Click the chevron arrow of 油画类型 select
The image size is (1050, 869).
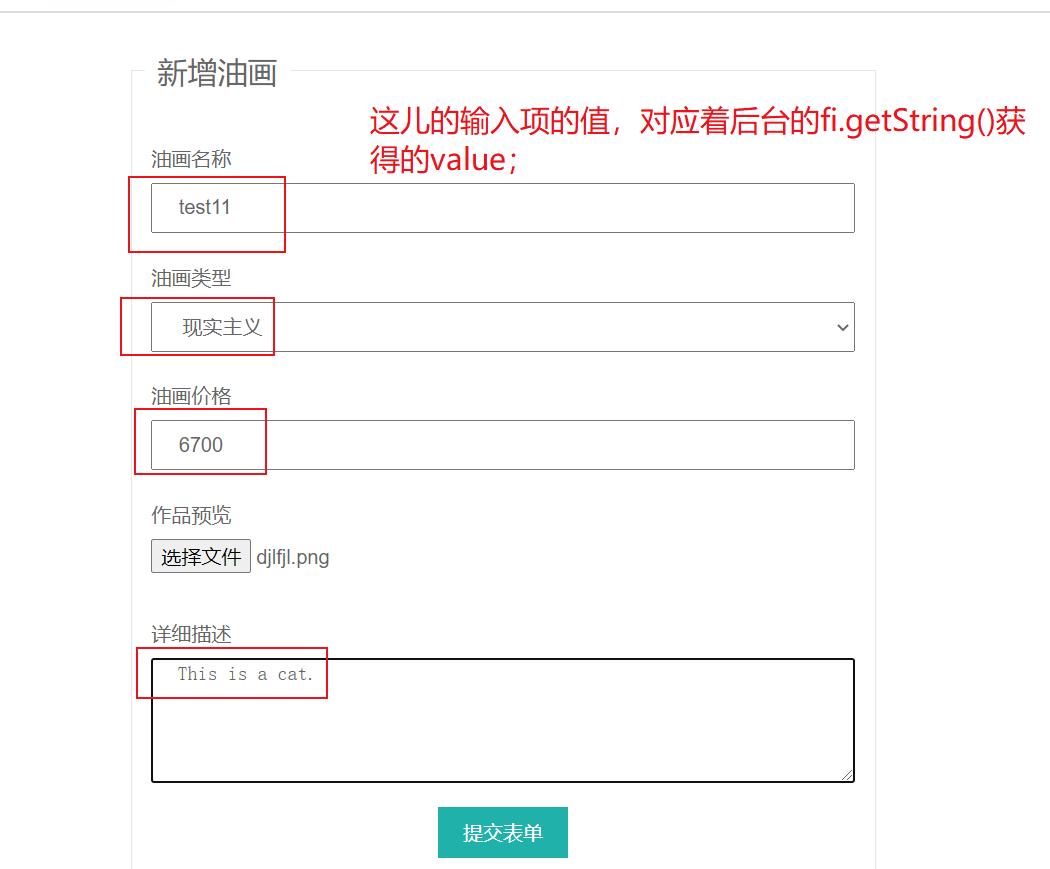[x=842, y=328]
